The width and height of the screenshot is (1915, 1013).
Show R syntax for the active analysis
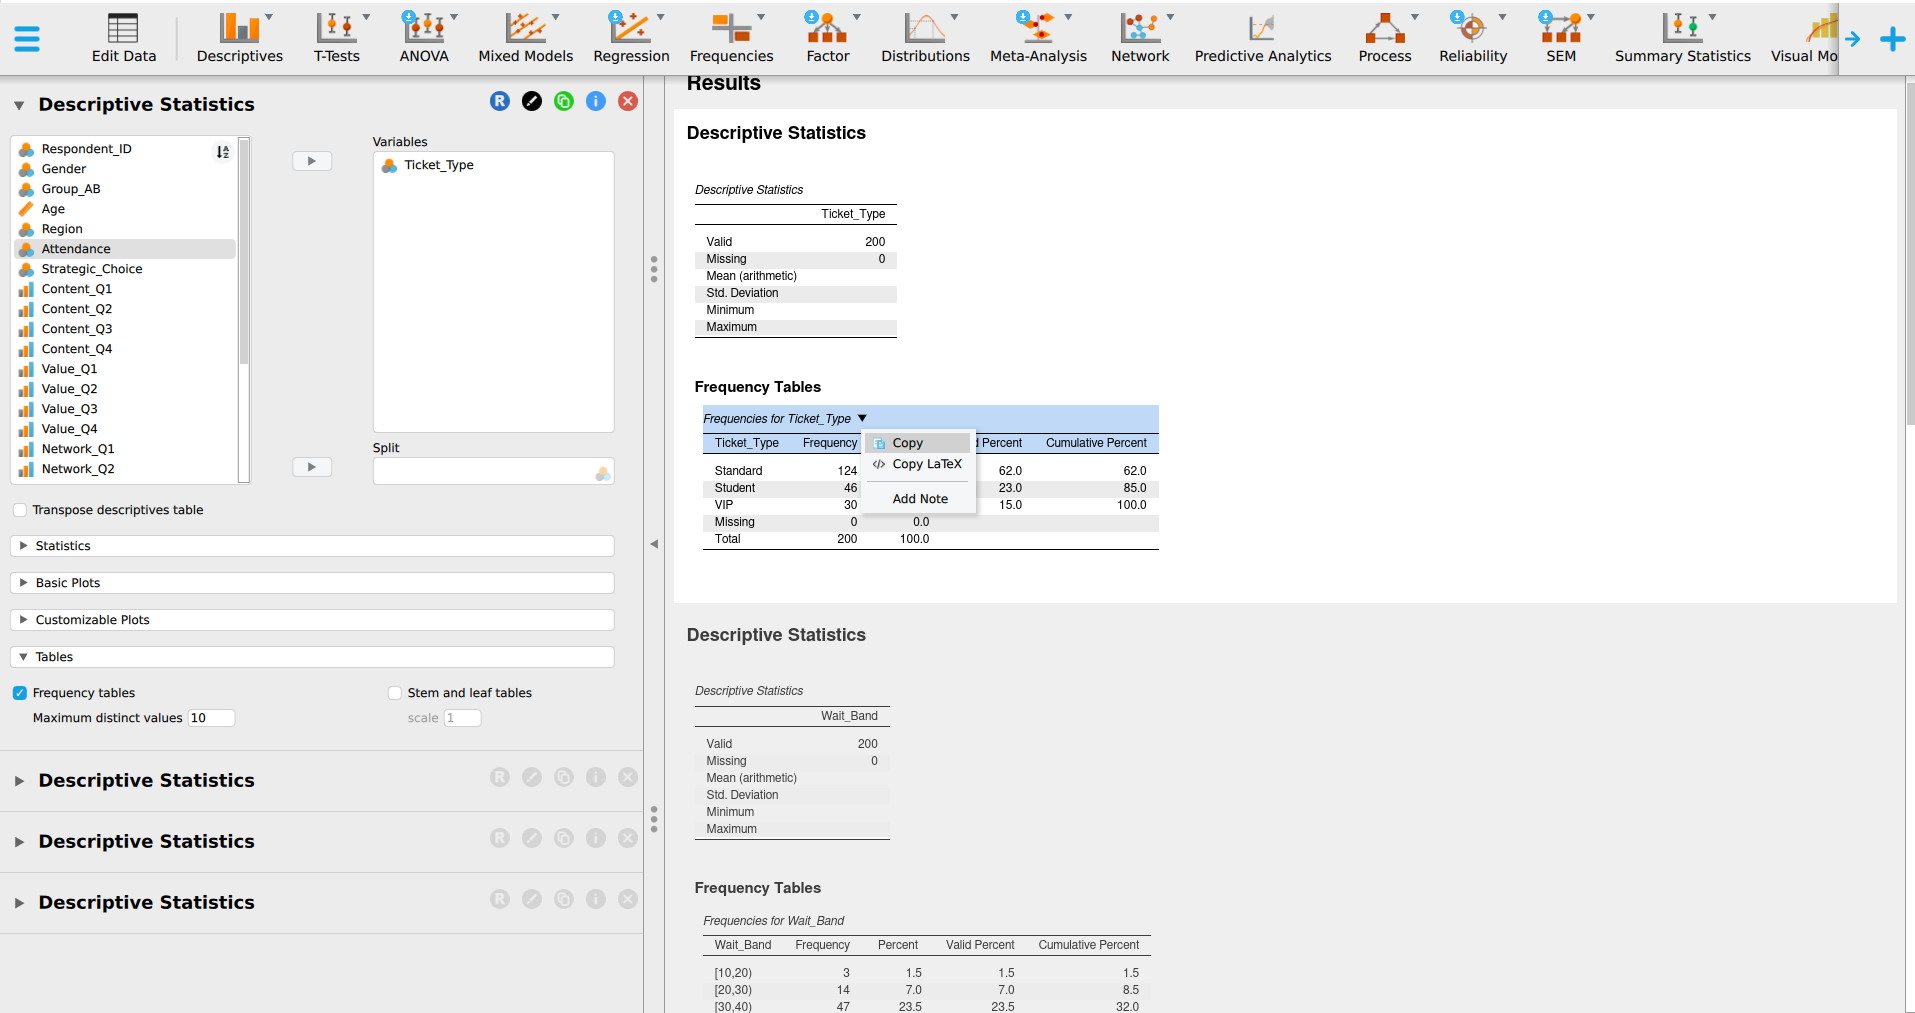tap(500, 101)
